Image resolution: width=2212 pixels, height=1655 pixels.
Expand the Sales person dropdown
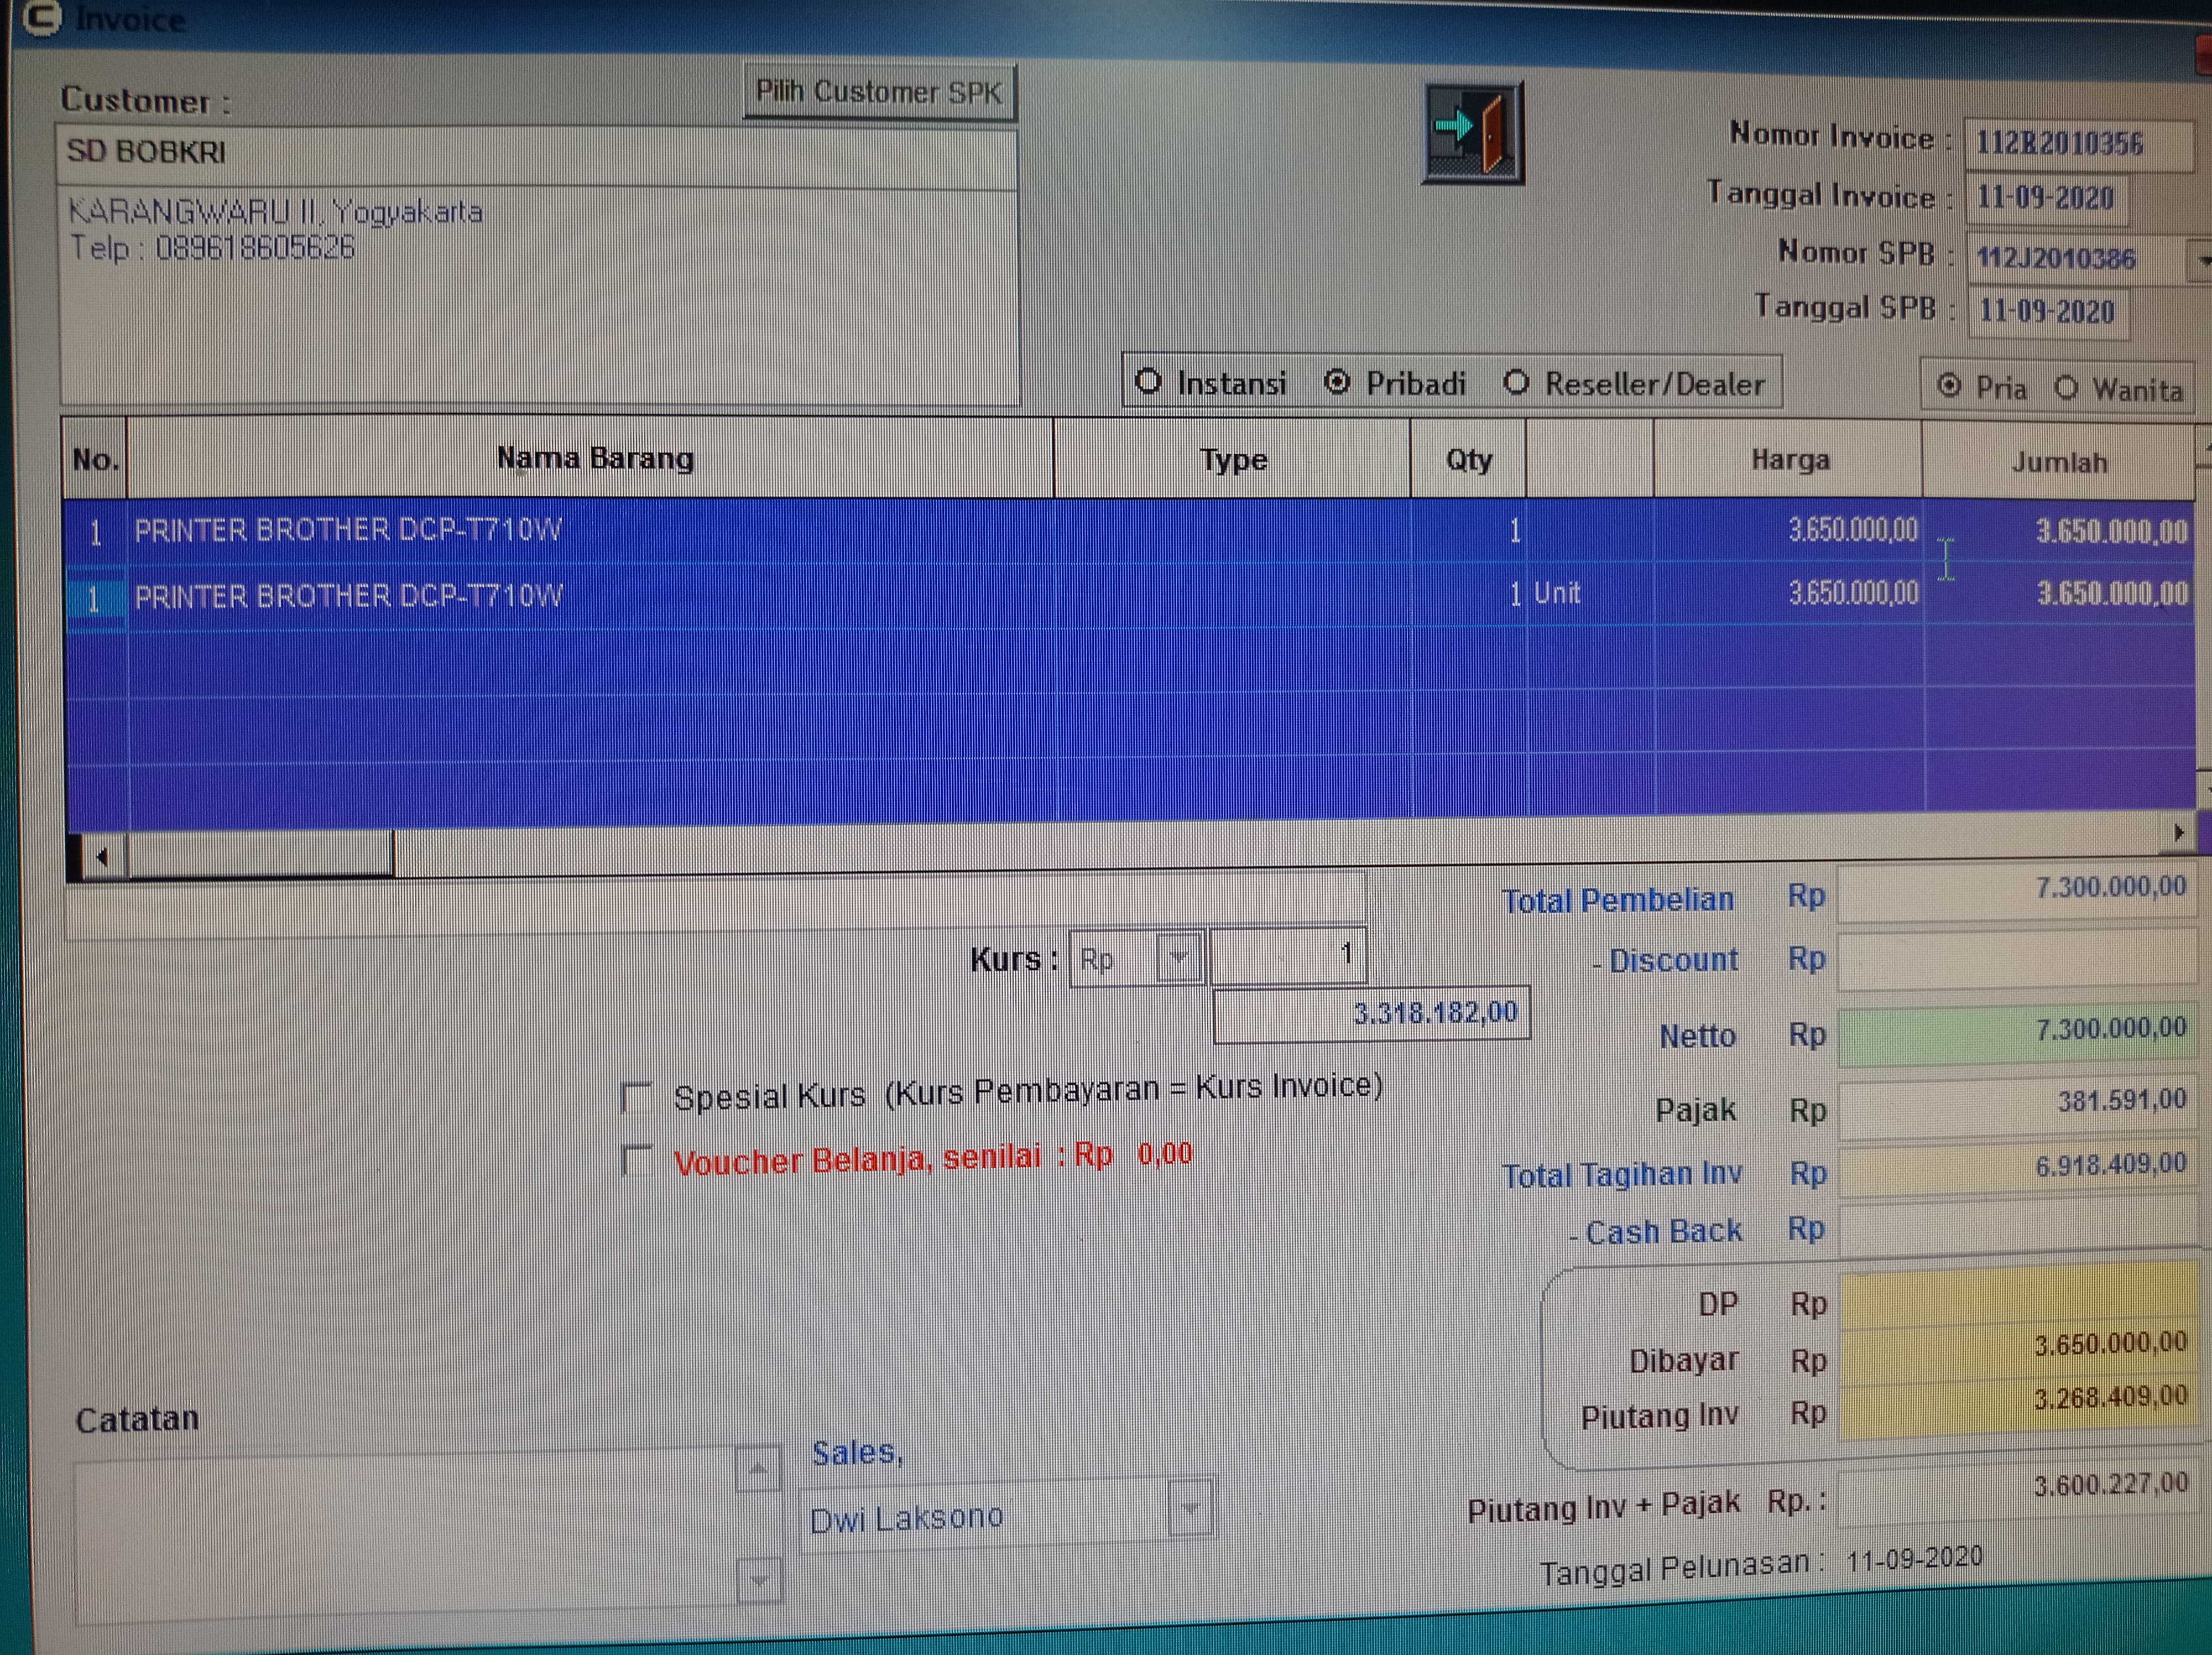coord(1190,1508)
